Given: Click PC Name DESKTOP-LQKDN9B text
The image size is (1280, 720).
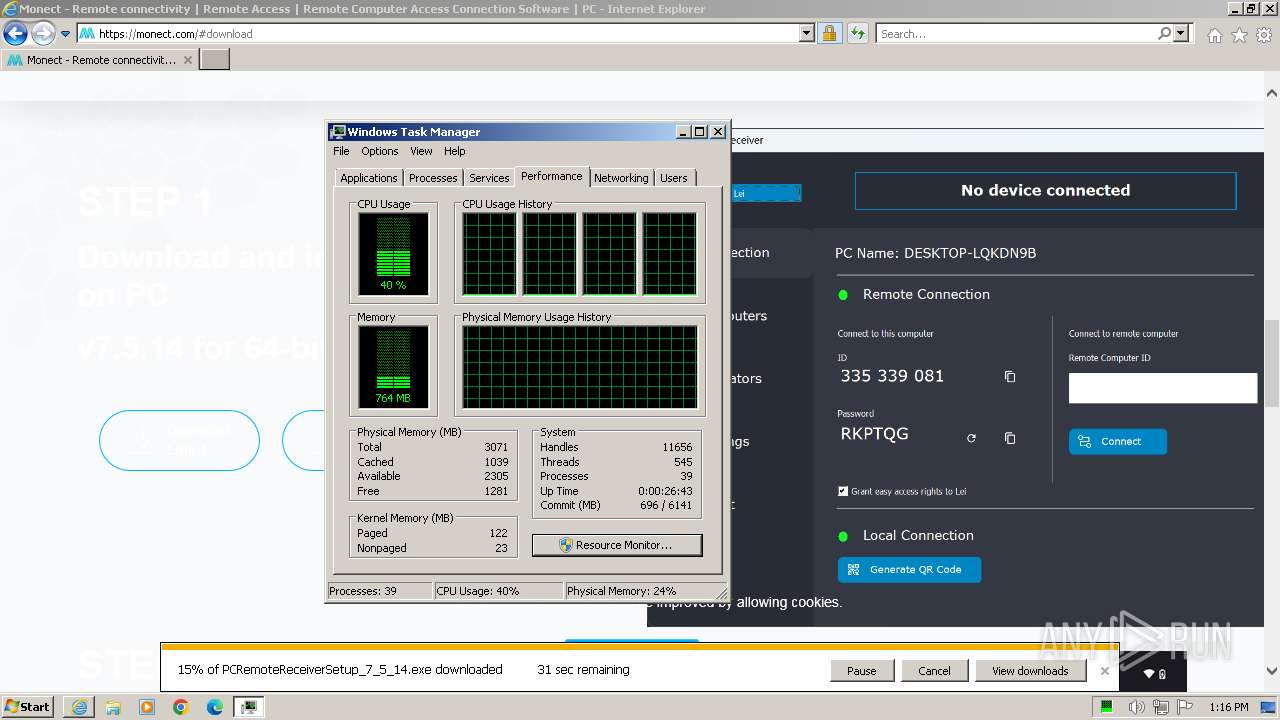Looking at the screenshot, I should coord(935,253).
